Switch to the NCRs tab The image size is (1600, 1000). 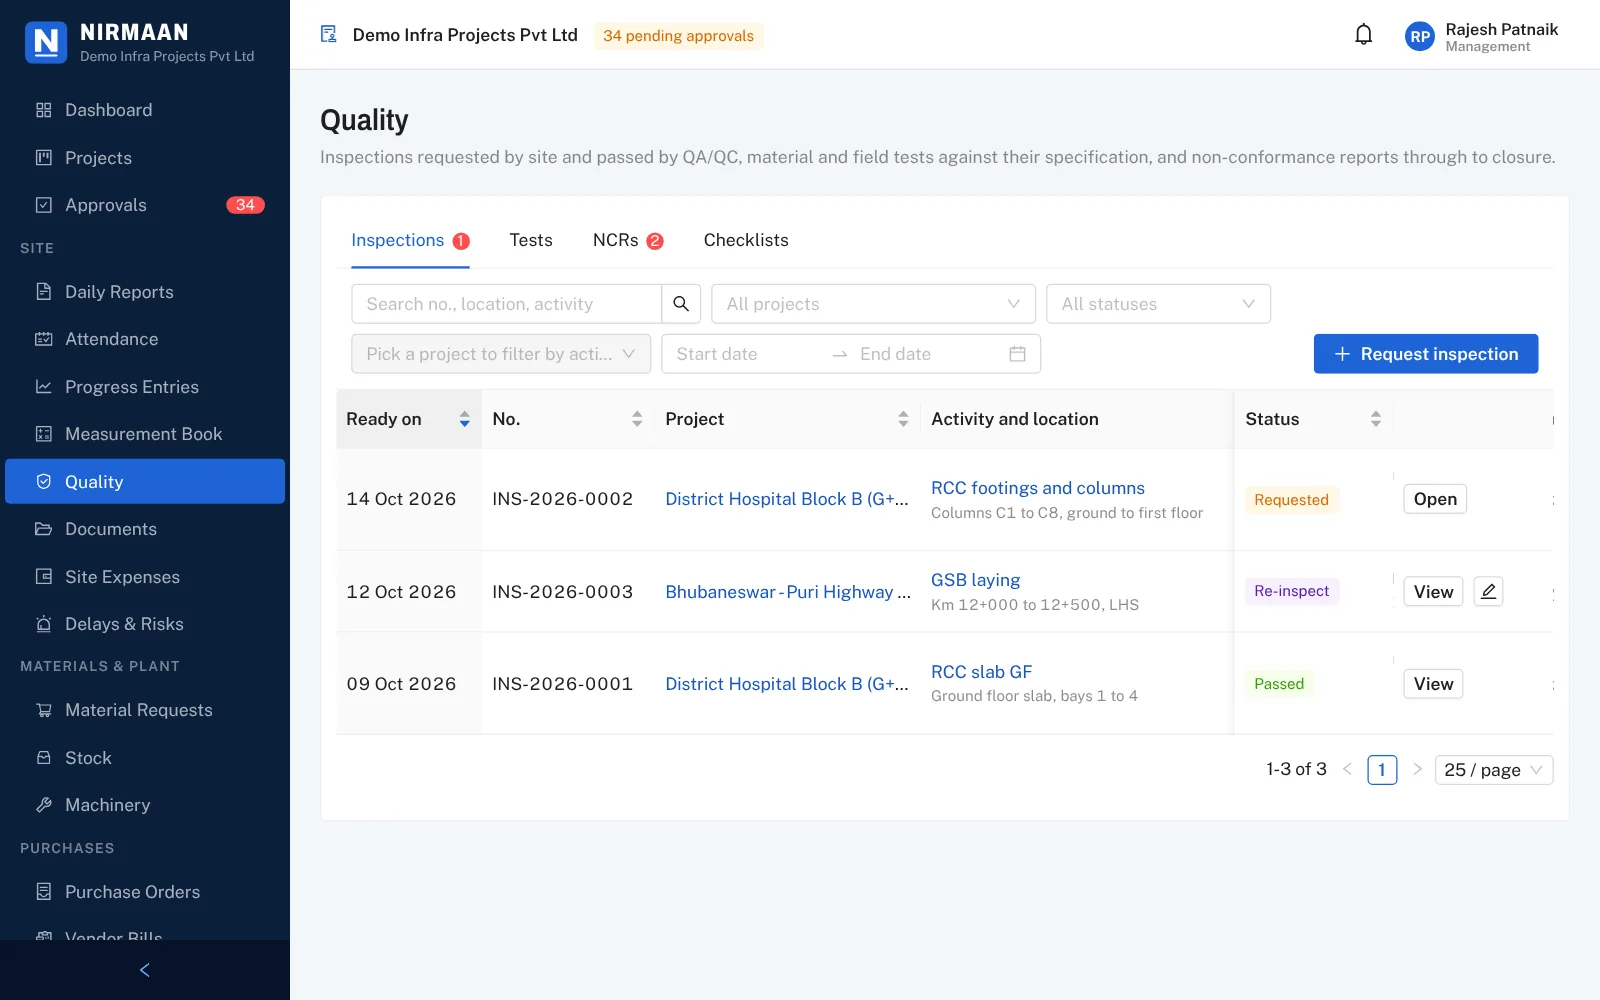point(628,240)
